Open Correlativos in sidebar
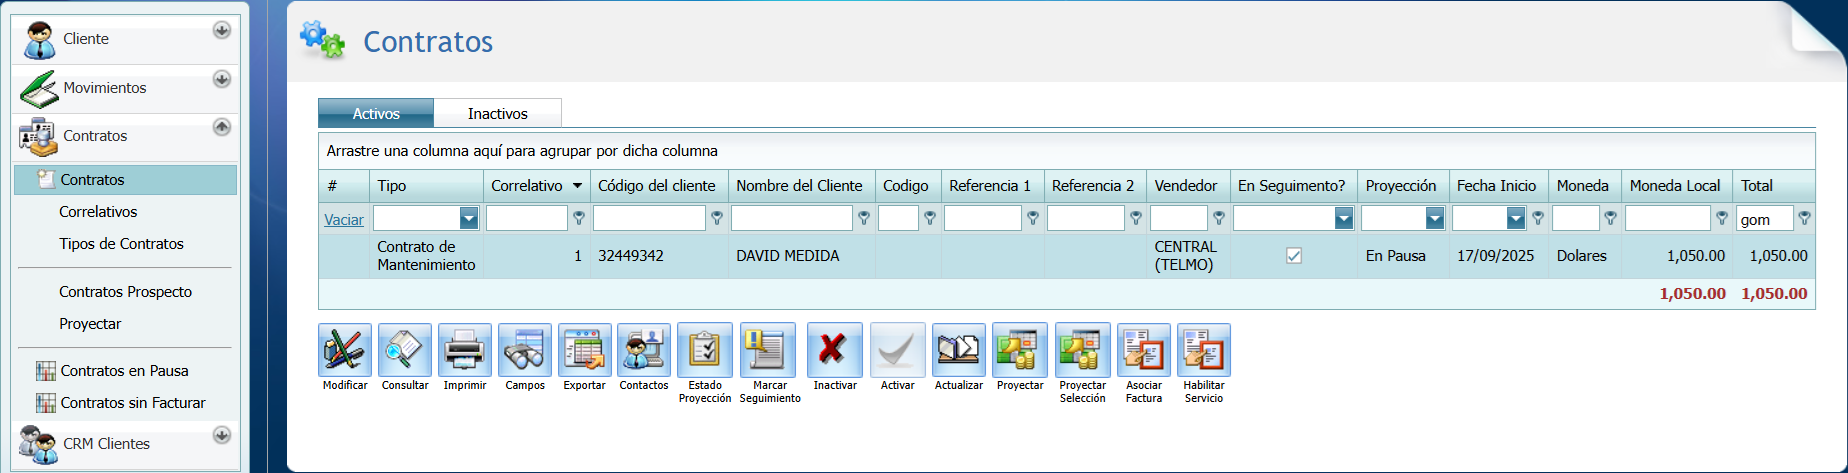The width and height of the screenshot is (1848, 473). 98,212
